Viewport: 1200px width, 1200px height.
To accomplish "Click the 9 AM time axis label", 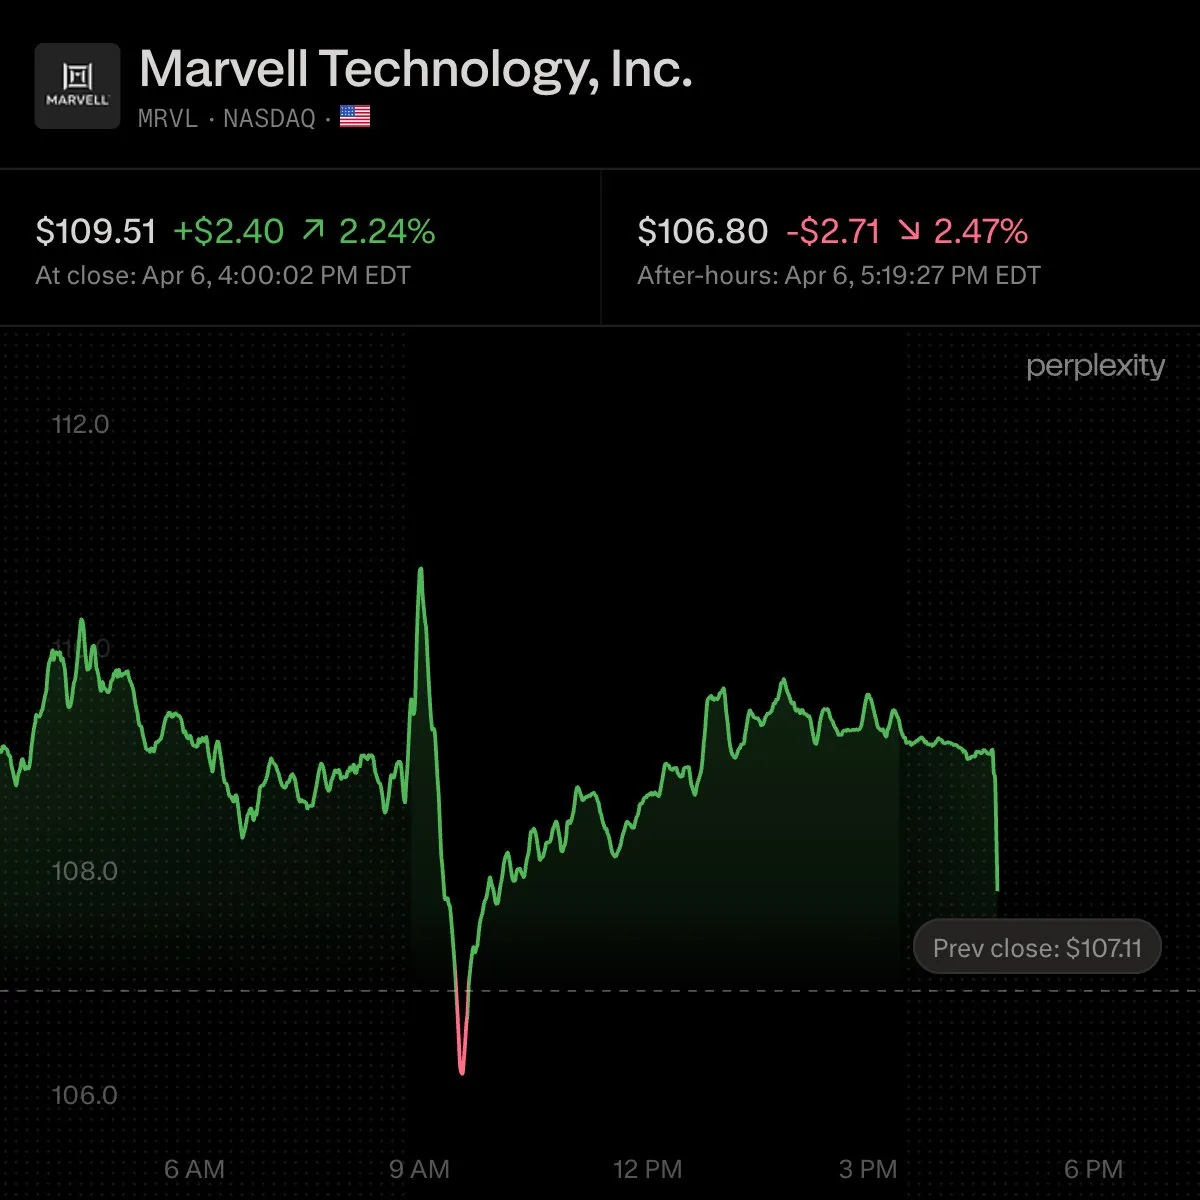I will (x=419, y=1169).
